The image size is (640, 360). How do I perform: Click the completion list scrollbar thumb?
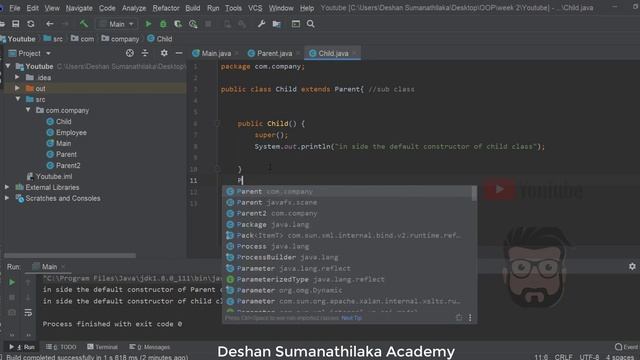(x=474, y=193)
